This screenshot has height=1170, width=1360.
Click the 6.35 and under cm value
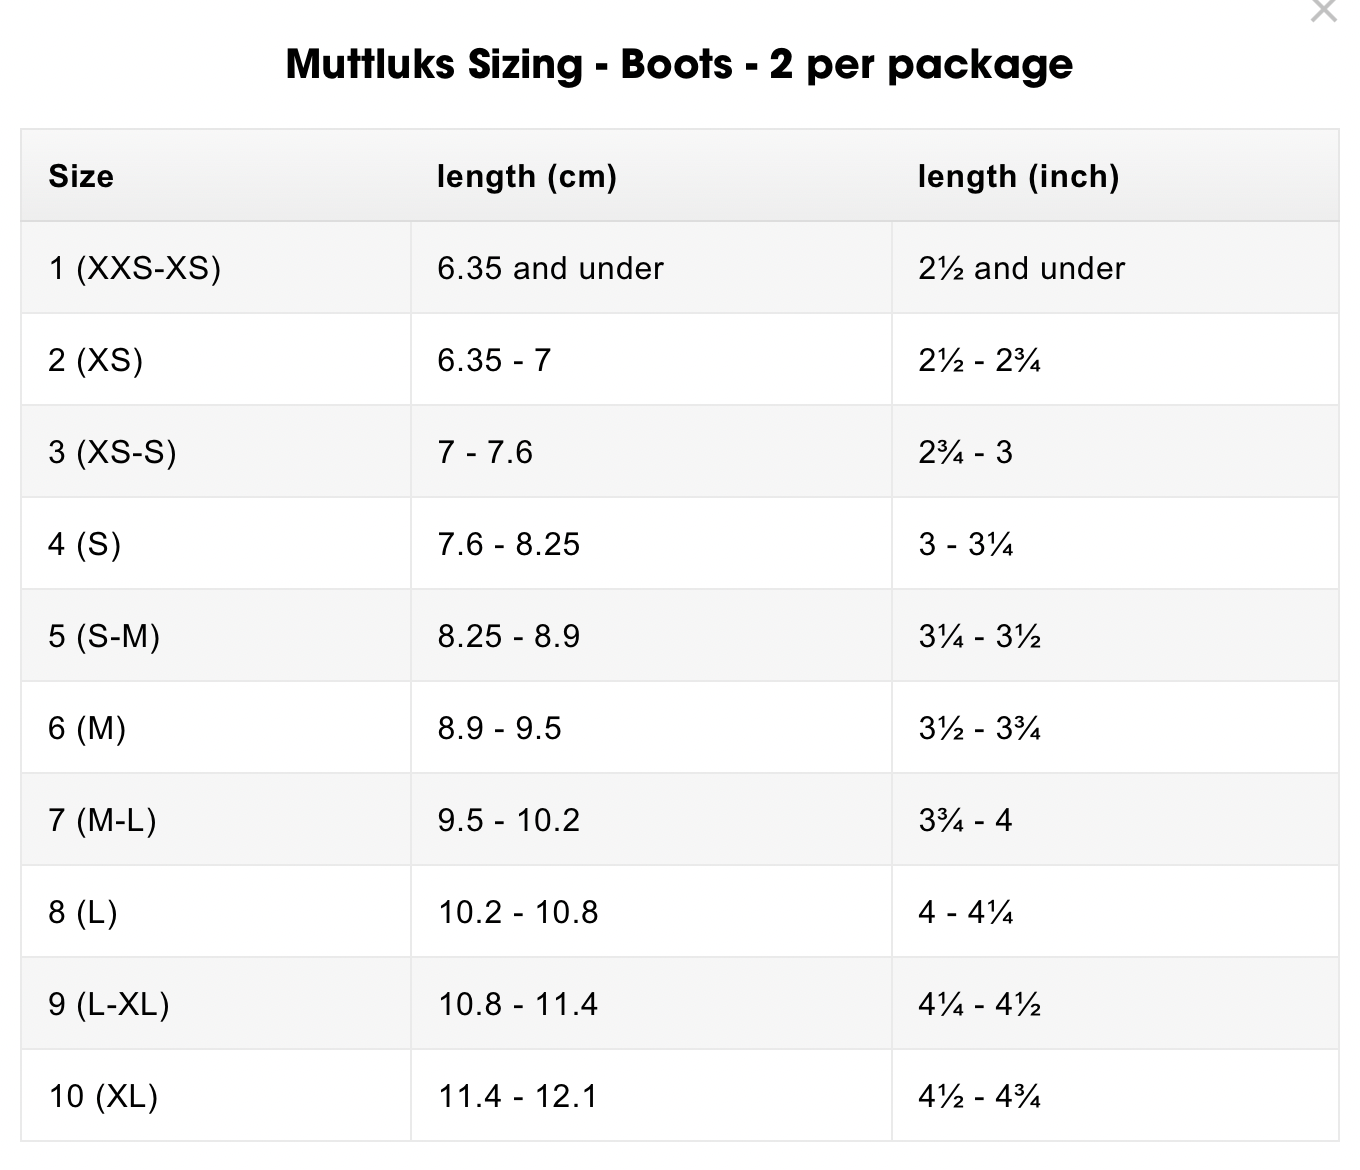pos(550,268)
